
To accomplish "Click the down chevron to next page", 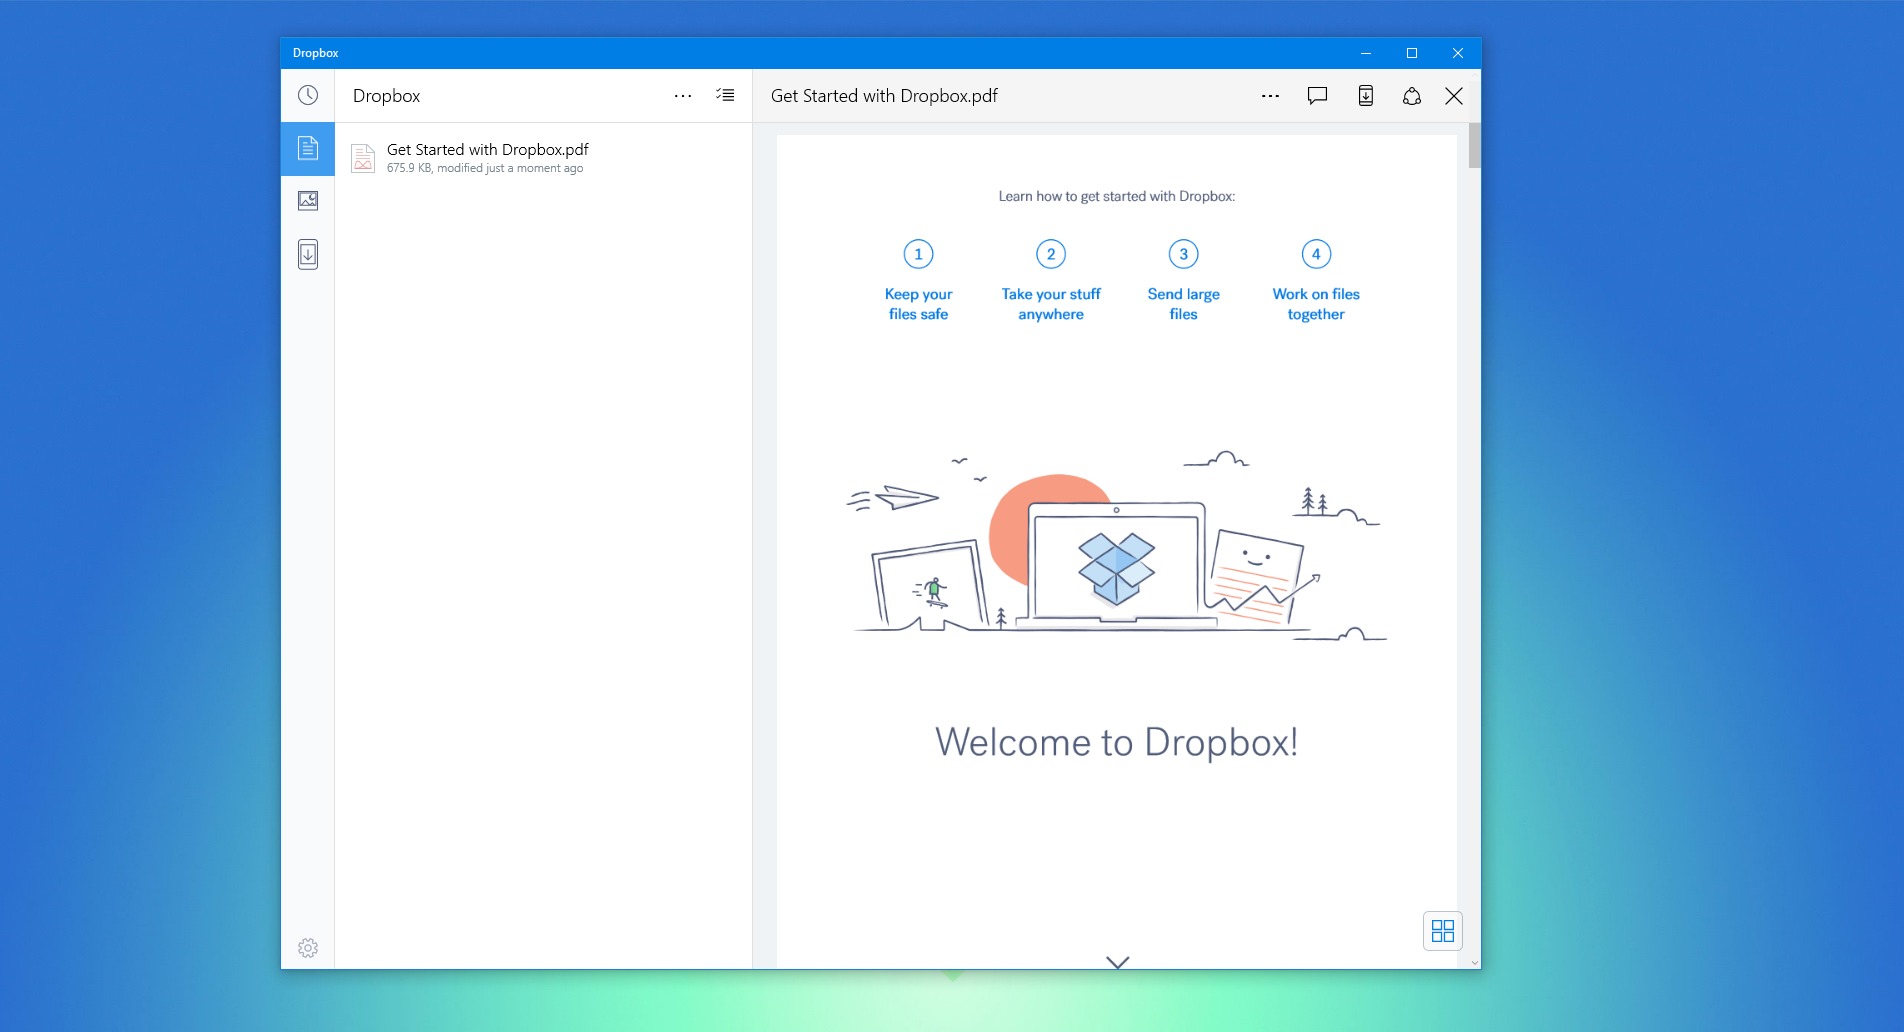I will (1118, 962).
